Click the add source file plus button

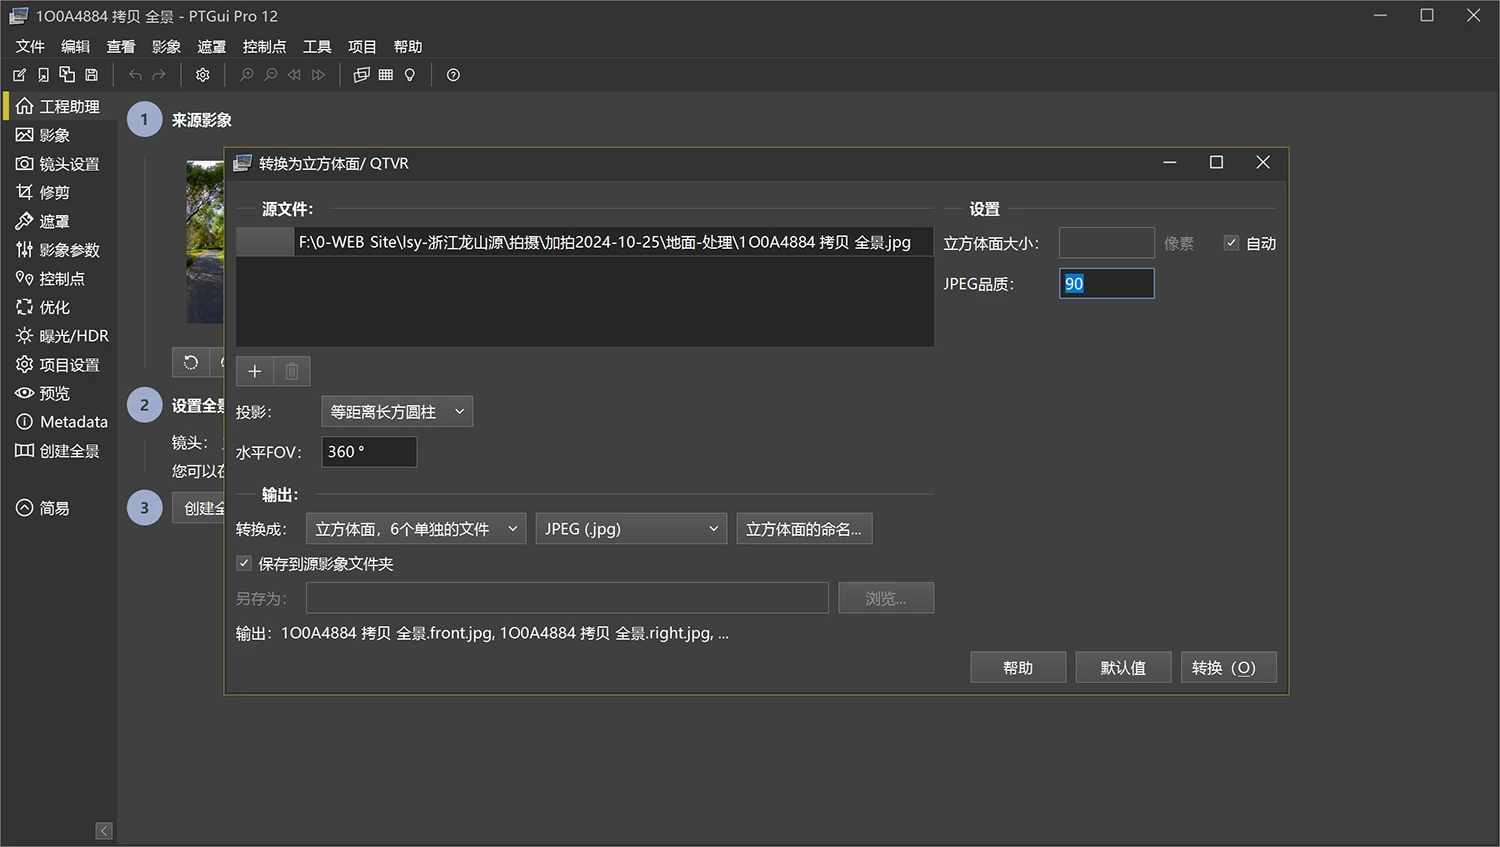pyautogui.click(x=255, y=371)
